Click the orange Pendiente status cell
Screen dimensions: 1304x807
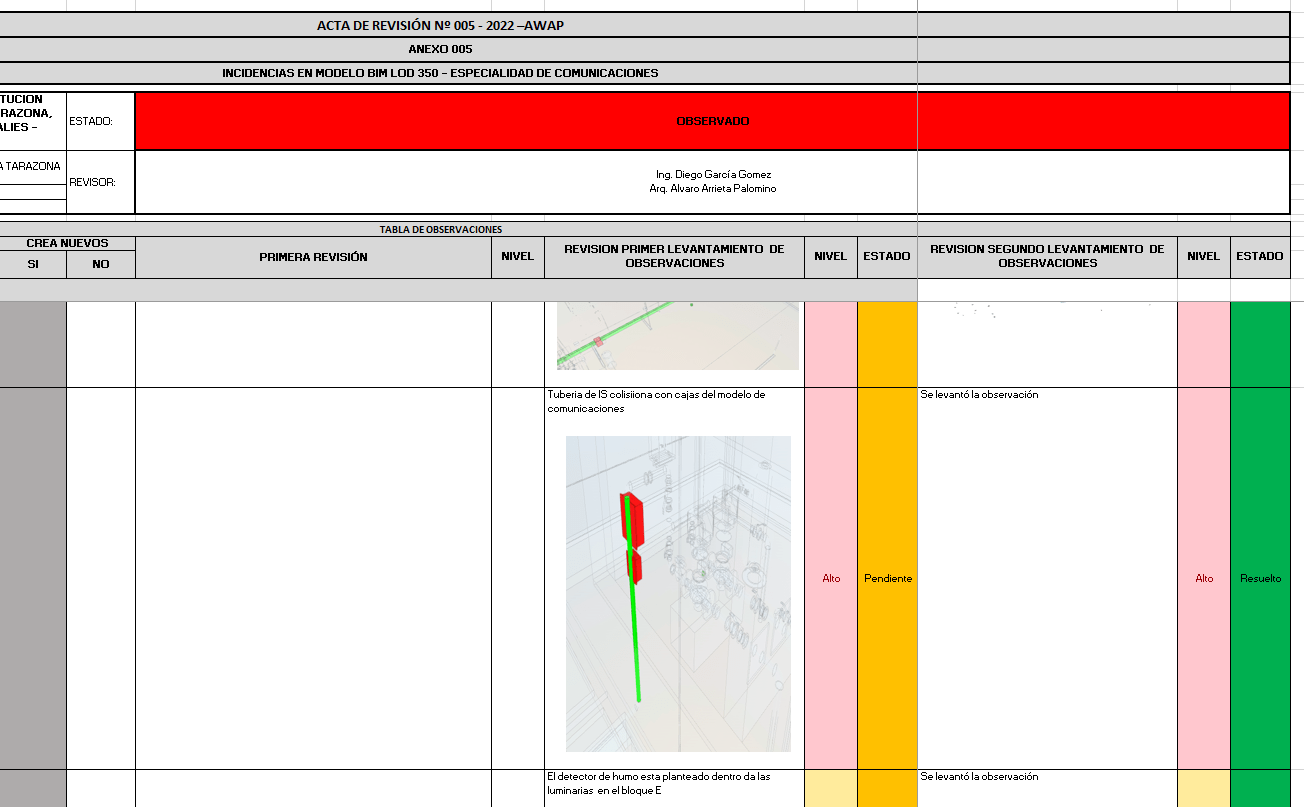coord(887,578)
